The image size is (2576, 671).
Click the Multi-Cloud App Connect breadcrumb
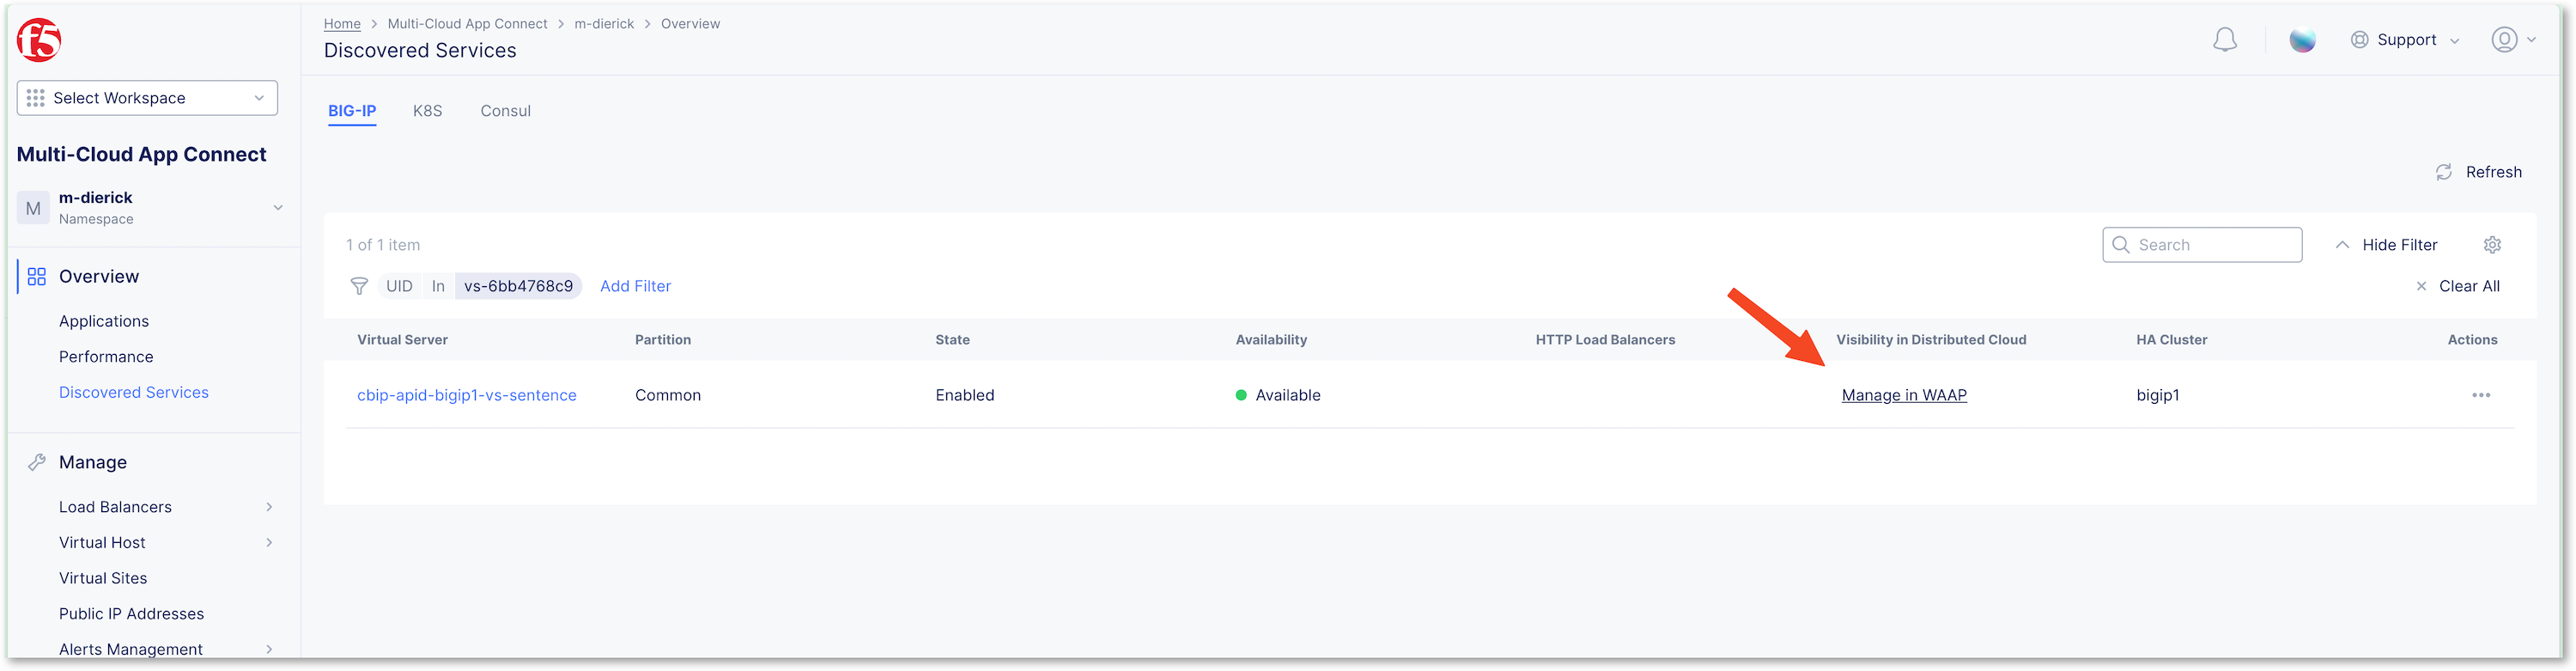[x=467, y=24]
